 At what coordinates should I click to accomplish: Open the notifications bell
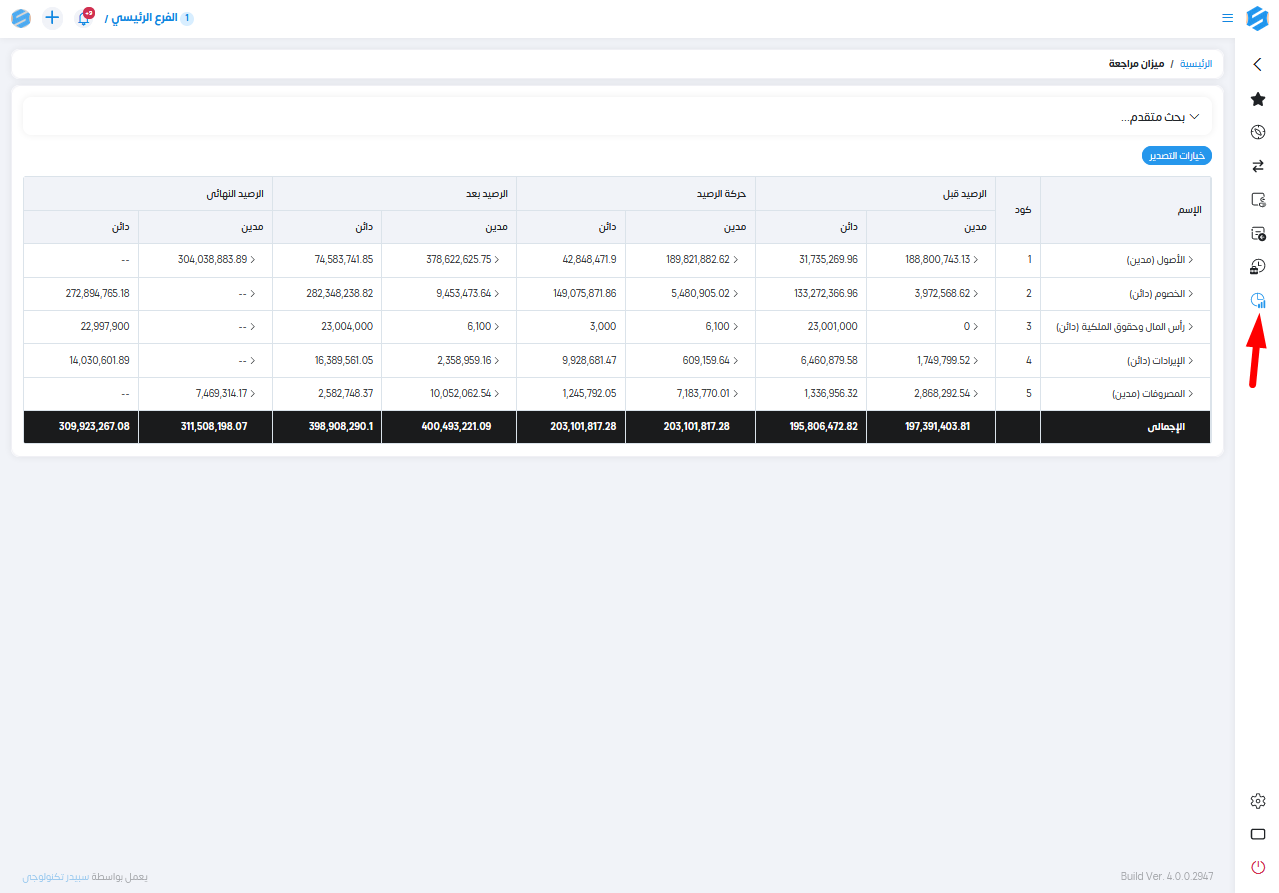click(84, 18)
